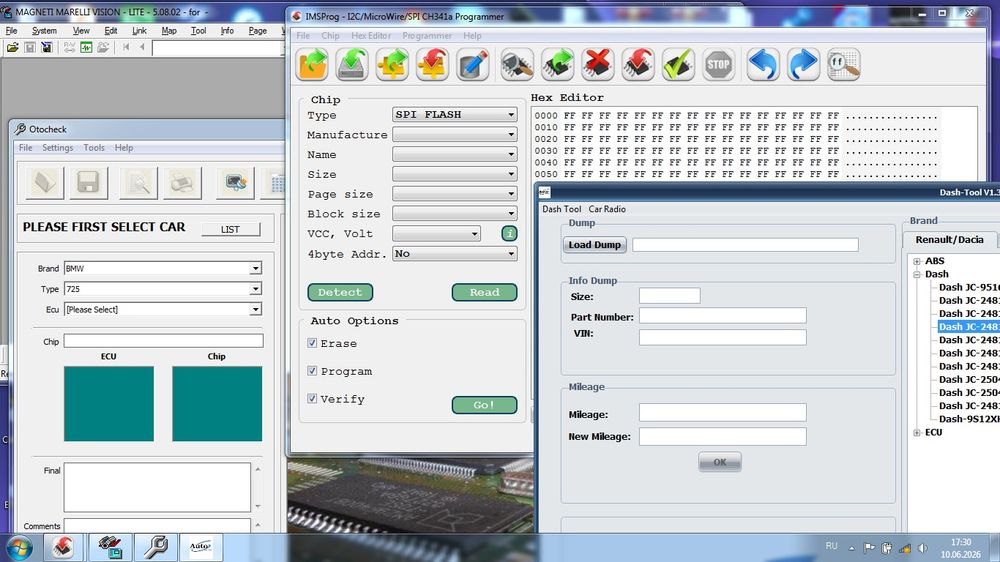Image resolution: width=1000 pixels, height=562 pixels.
Task: Open chip Type SPI FLASH dropdown
Action: tap(454, 115)
